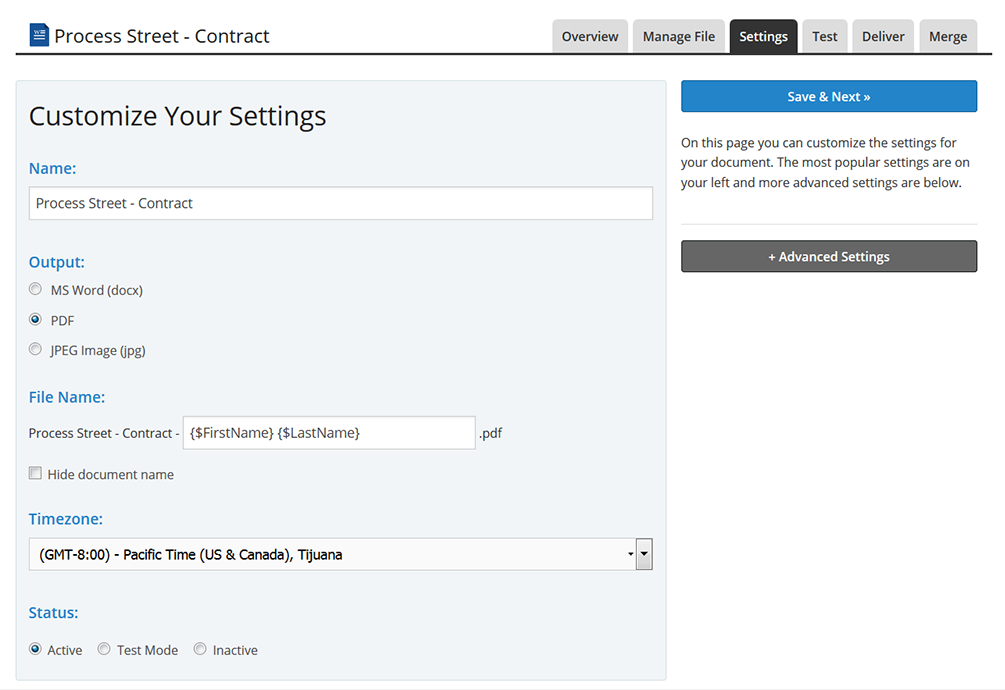Open the Timezone dropdown list
The height and width of the screenshot is (690, 1005).
click(x=330, y=554)
